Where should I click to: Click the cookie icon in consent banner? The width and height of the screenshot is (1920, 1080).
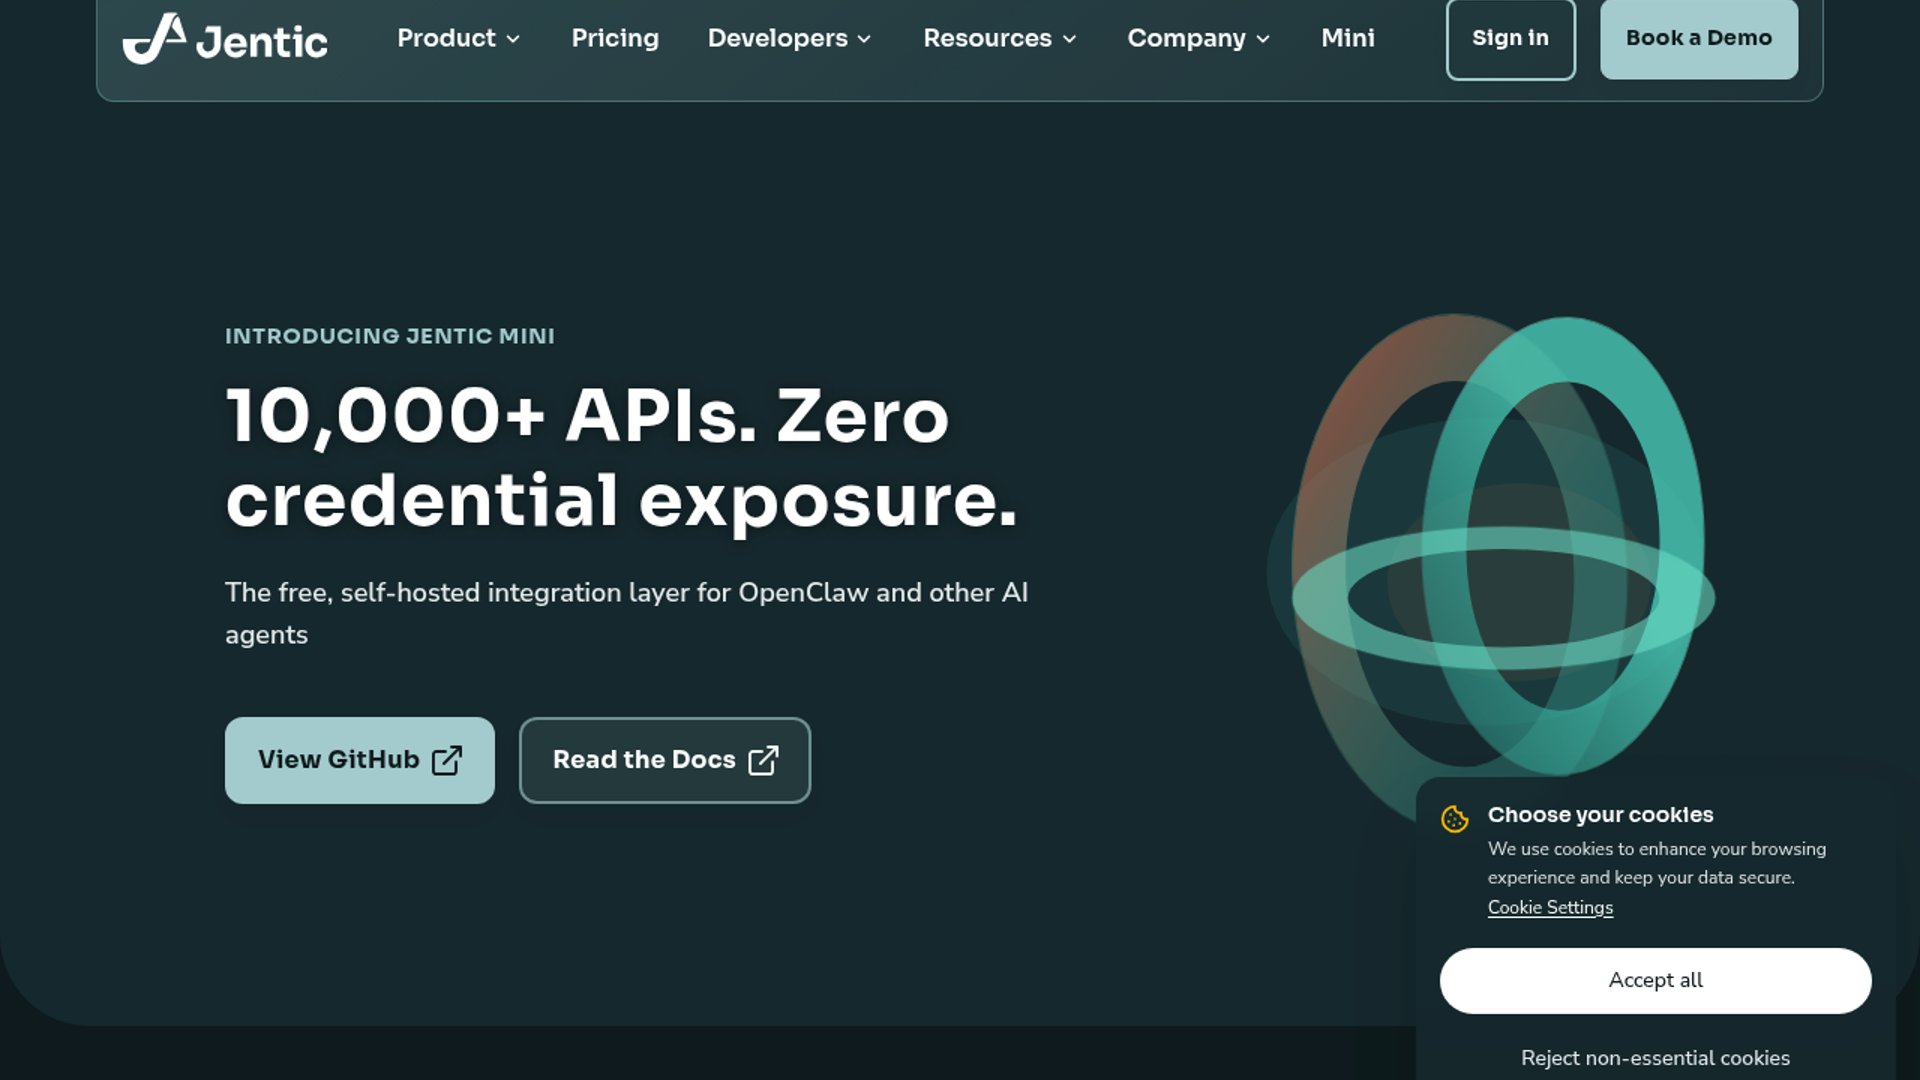1455,819
